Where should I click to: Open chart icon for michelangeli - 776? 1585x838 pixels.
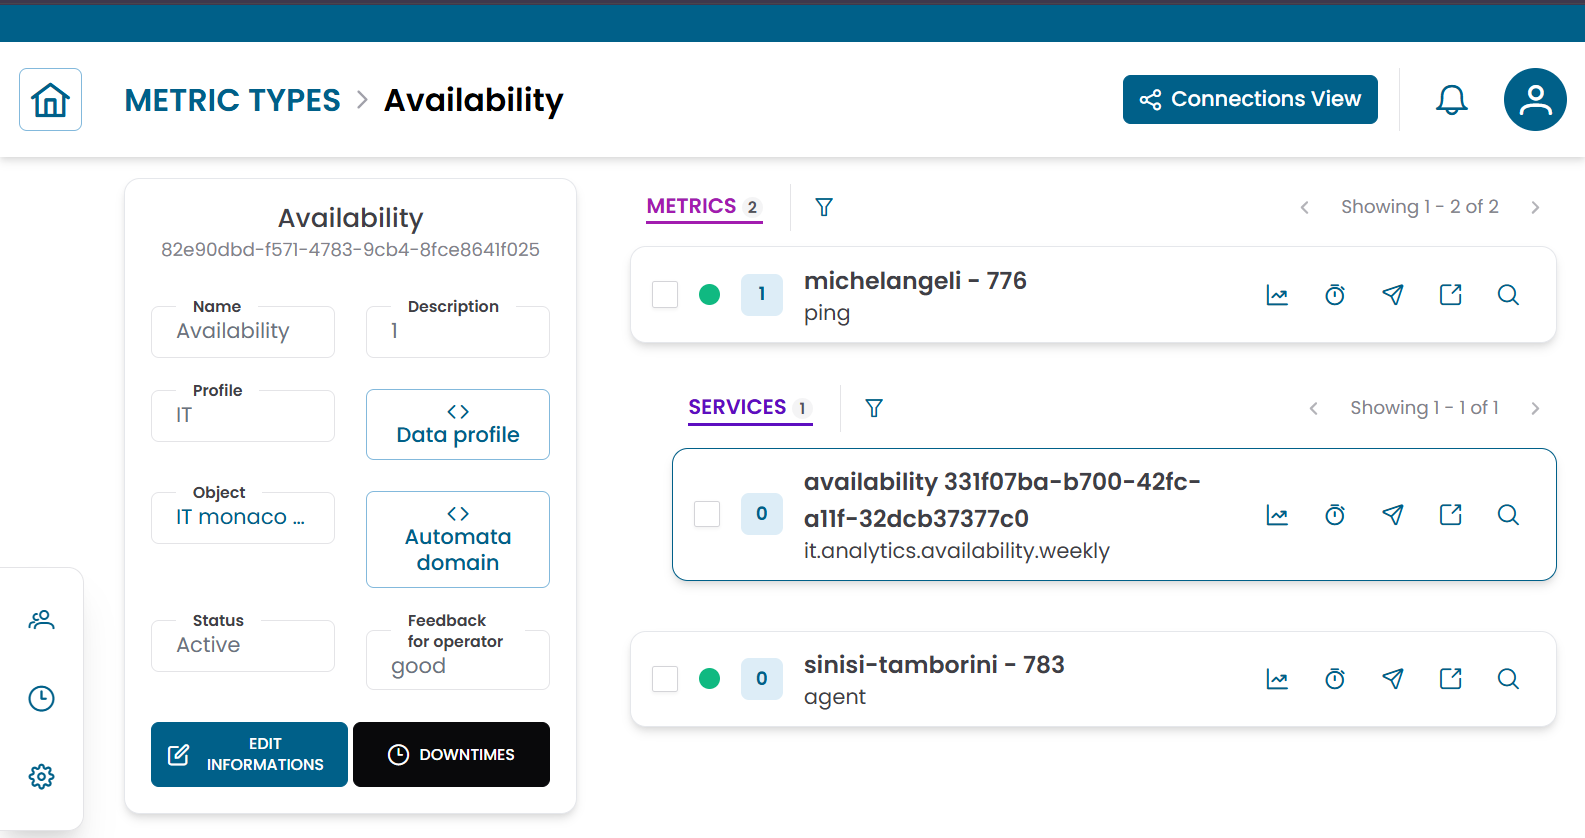(x=1277, y=295)
